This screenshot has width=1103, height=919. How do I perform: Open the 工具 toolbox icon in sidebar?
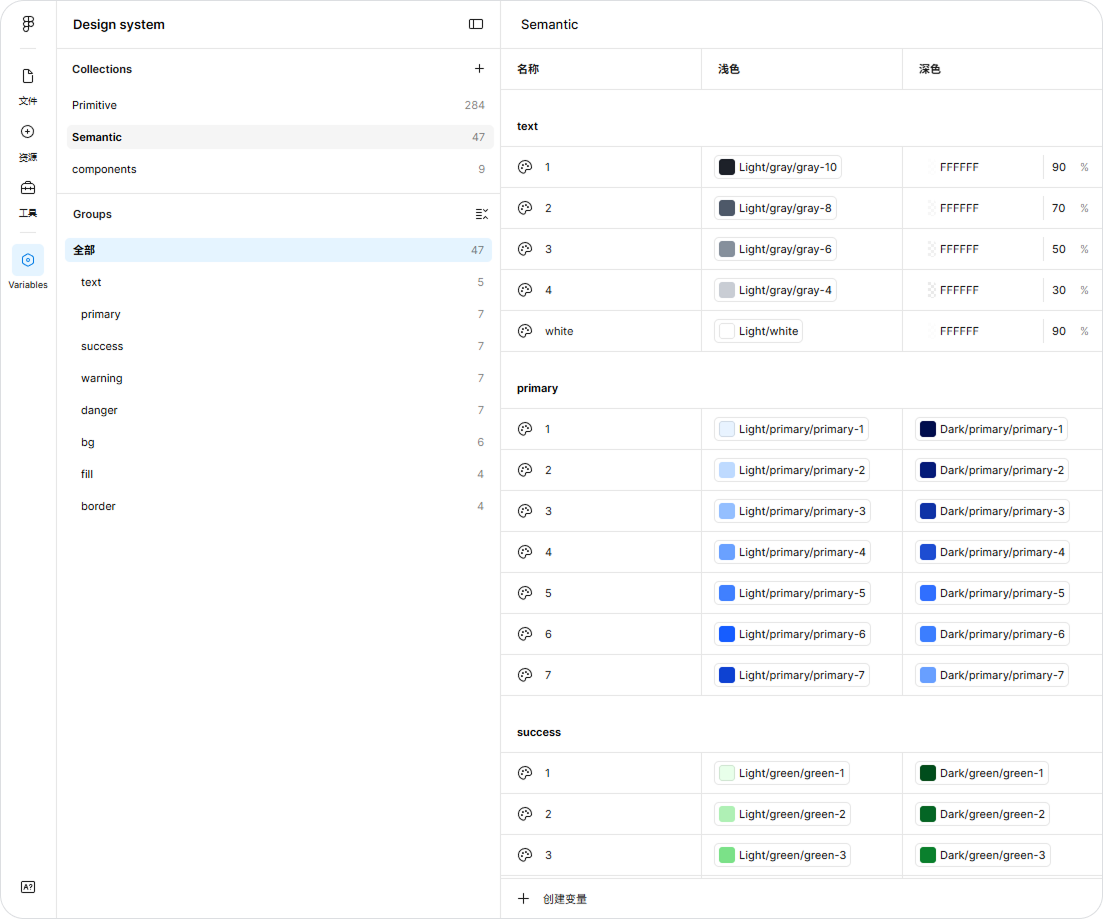click(x=28, y=188)
